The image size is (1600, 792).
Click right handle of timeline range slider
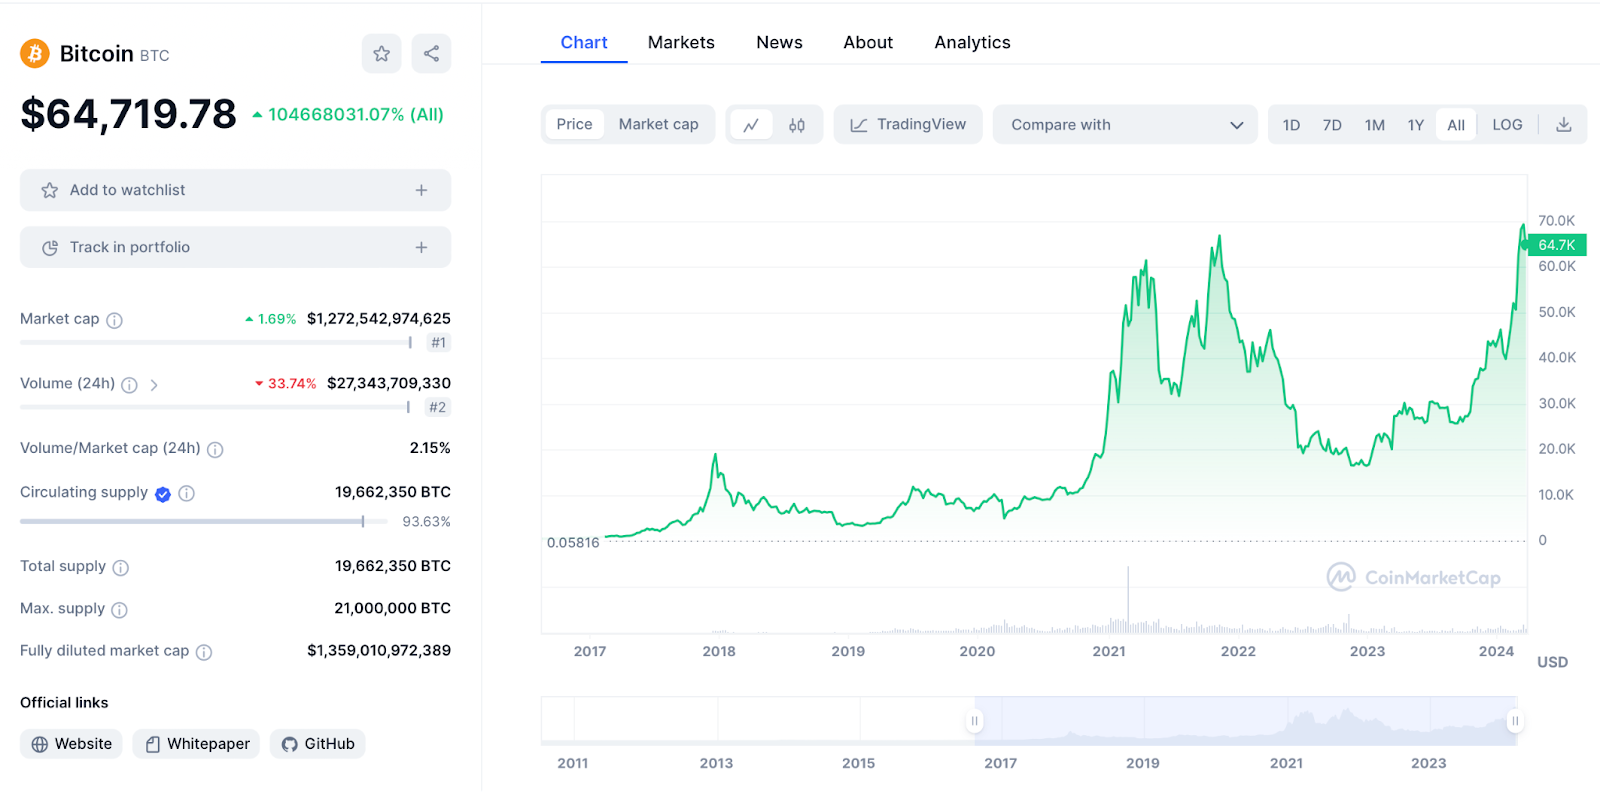[1516, 721]
